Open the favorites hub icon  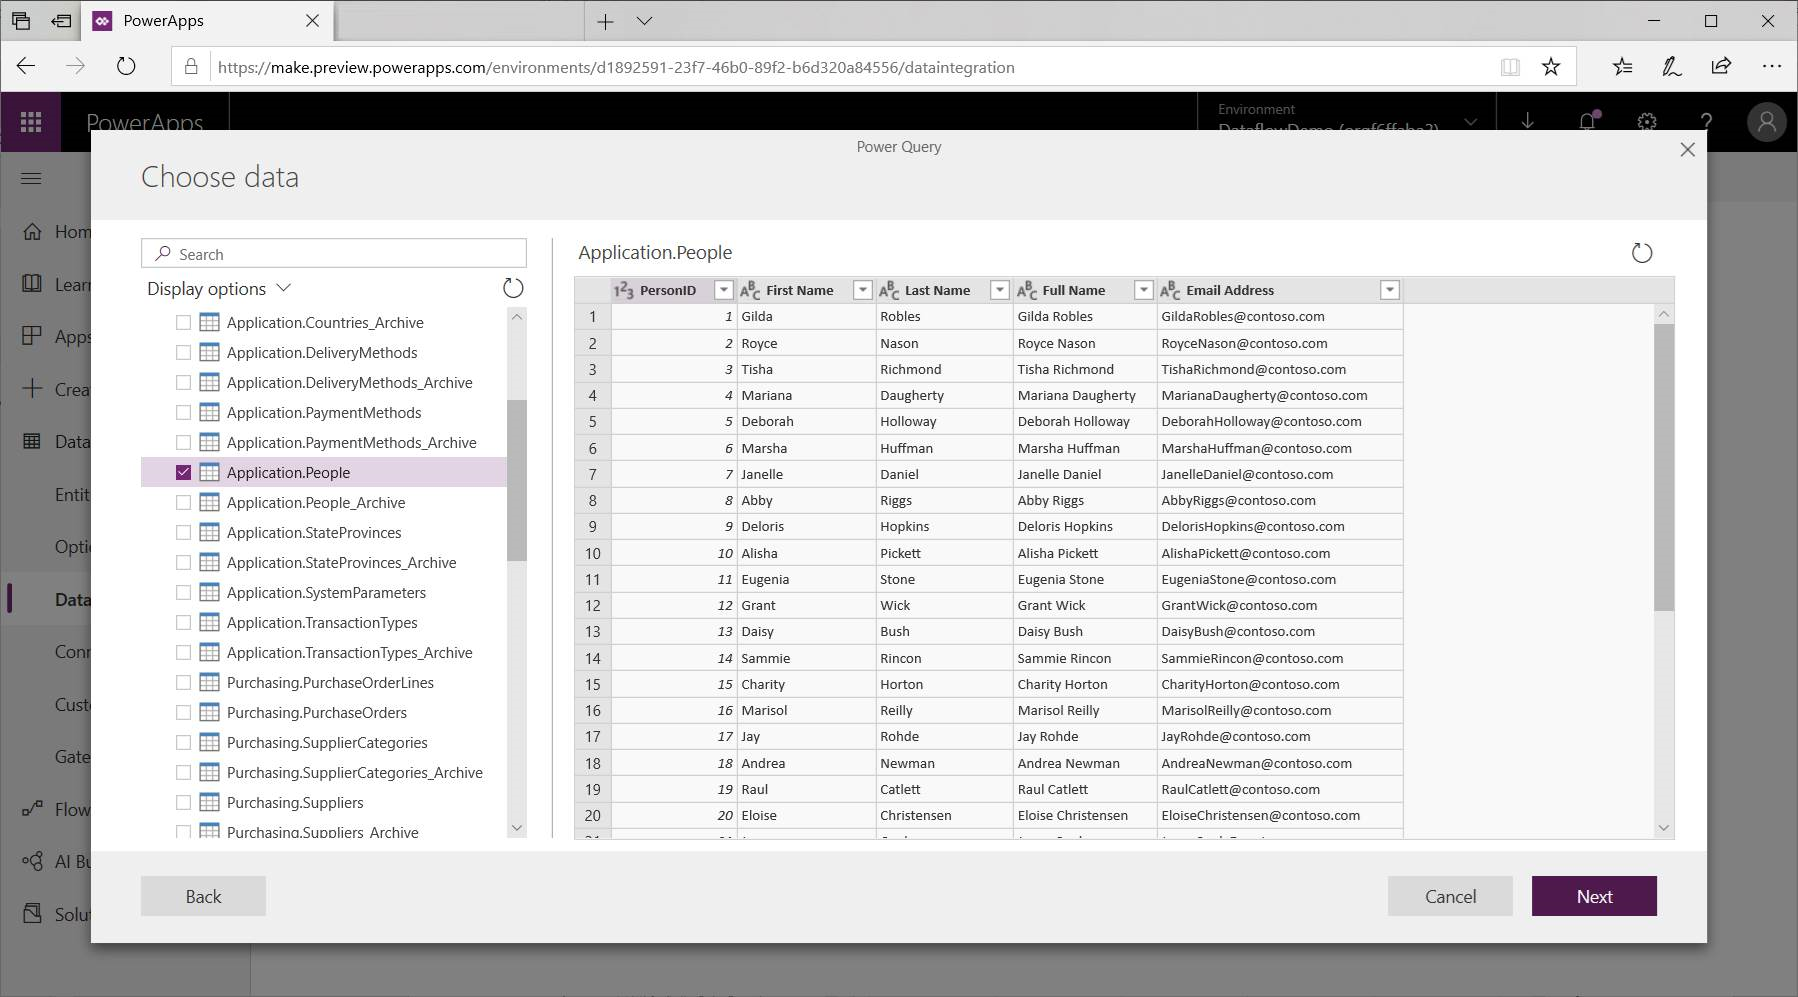tap(1623, 66)
